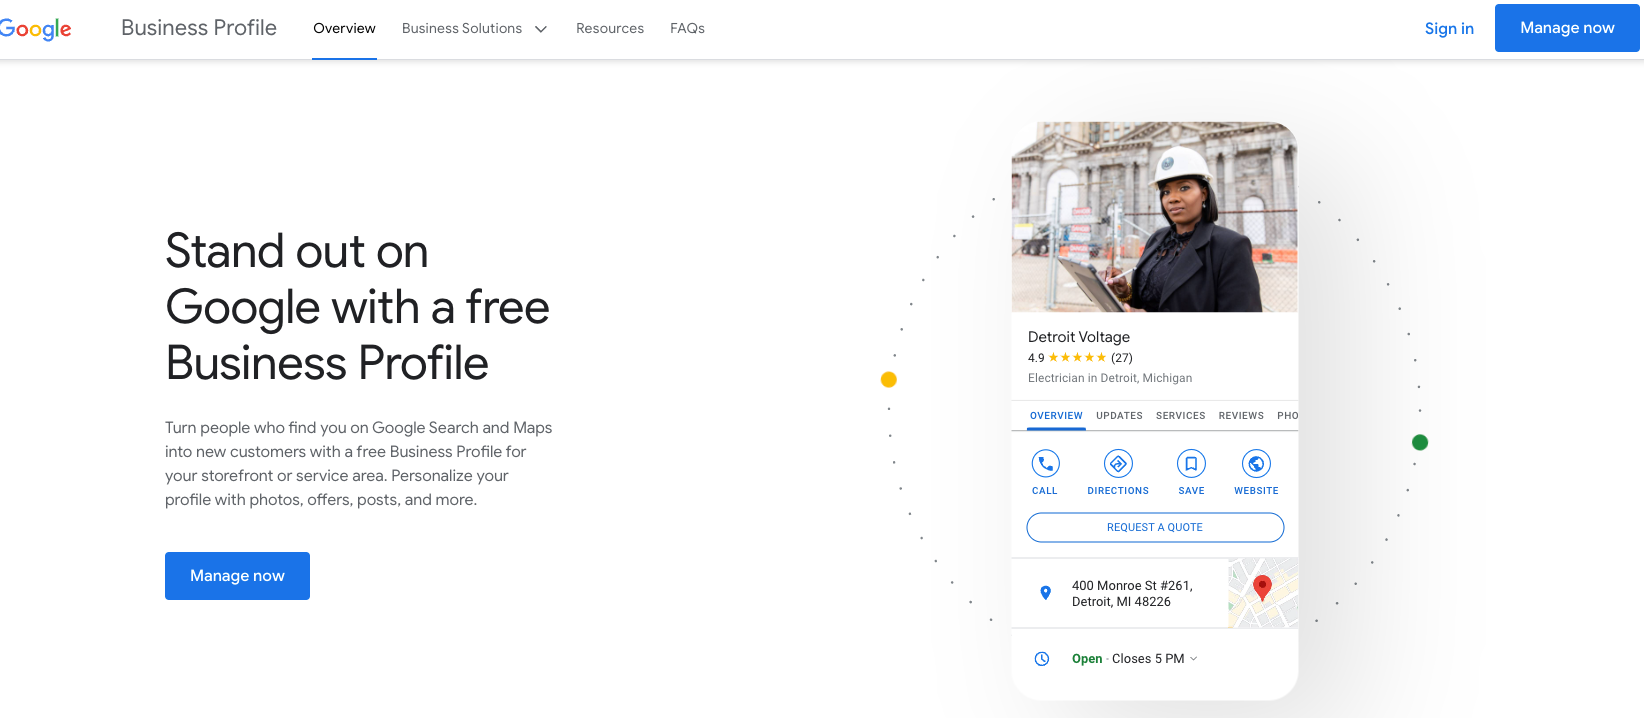Tap the Call phone icon

click(x=1045, y=464)
